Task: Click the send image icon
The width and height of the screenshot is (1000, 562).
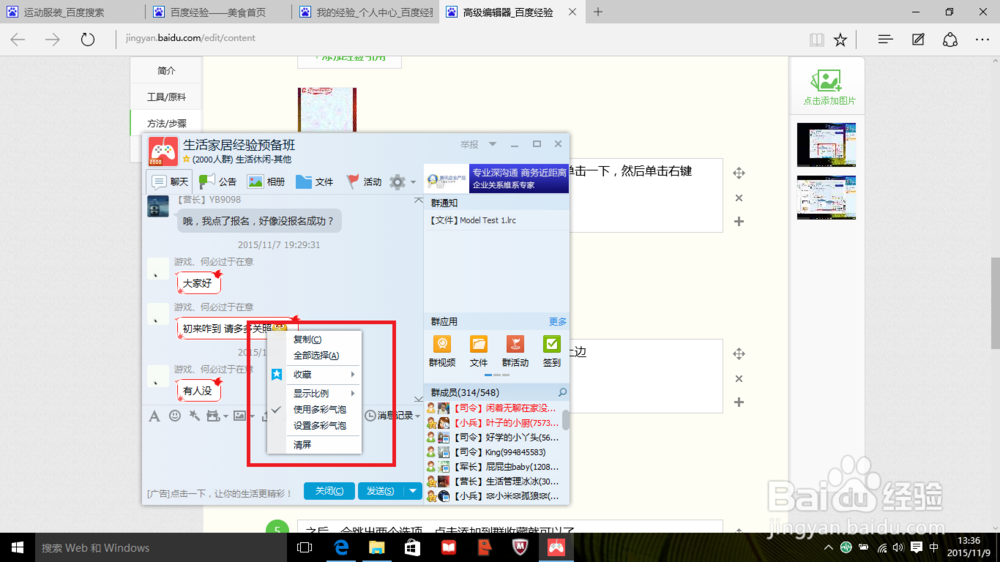Action: [x=240, y=416]
